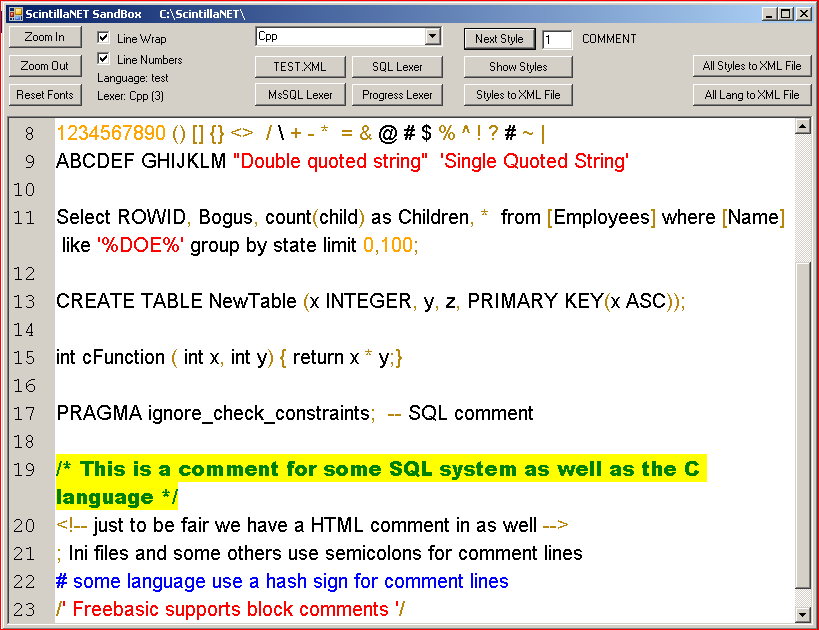Screen dimensions: 819x630
Task: Toggle the Line Wrap checkbox
Action: click(x=103, y=38)
